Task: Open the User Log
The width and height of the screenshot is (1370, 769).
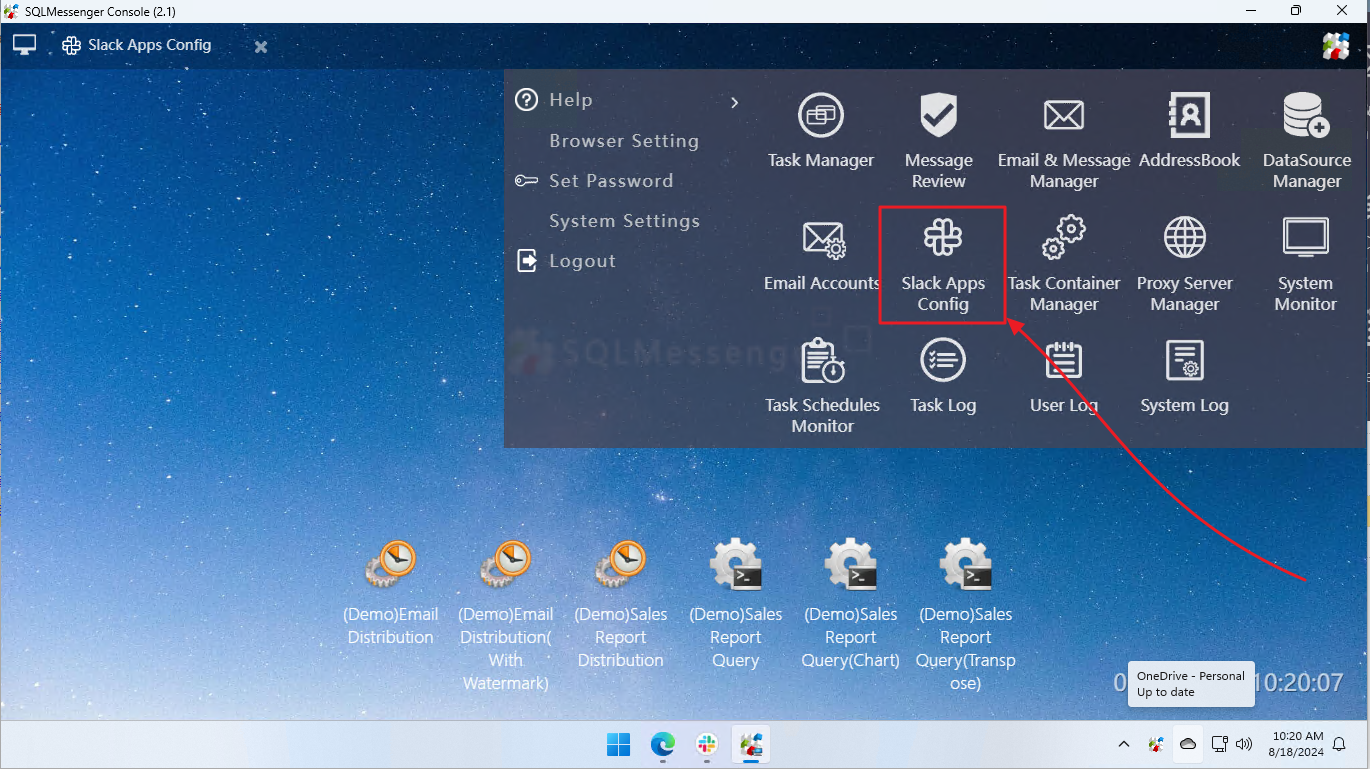Action: (1064, 377)
